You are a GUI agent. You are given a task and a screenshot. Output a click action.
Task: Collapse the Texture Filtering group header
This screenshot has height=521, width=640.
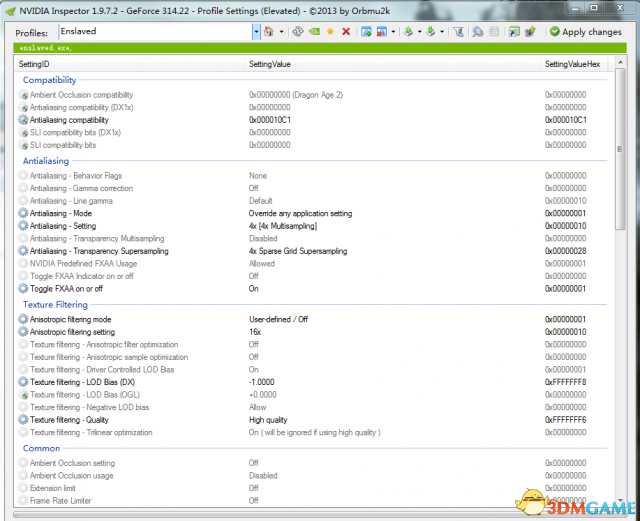click(55, 305)
